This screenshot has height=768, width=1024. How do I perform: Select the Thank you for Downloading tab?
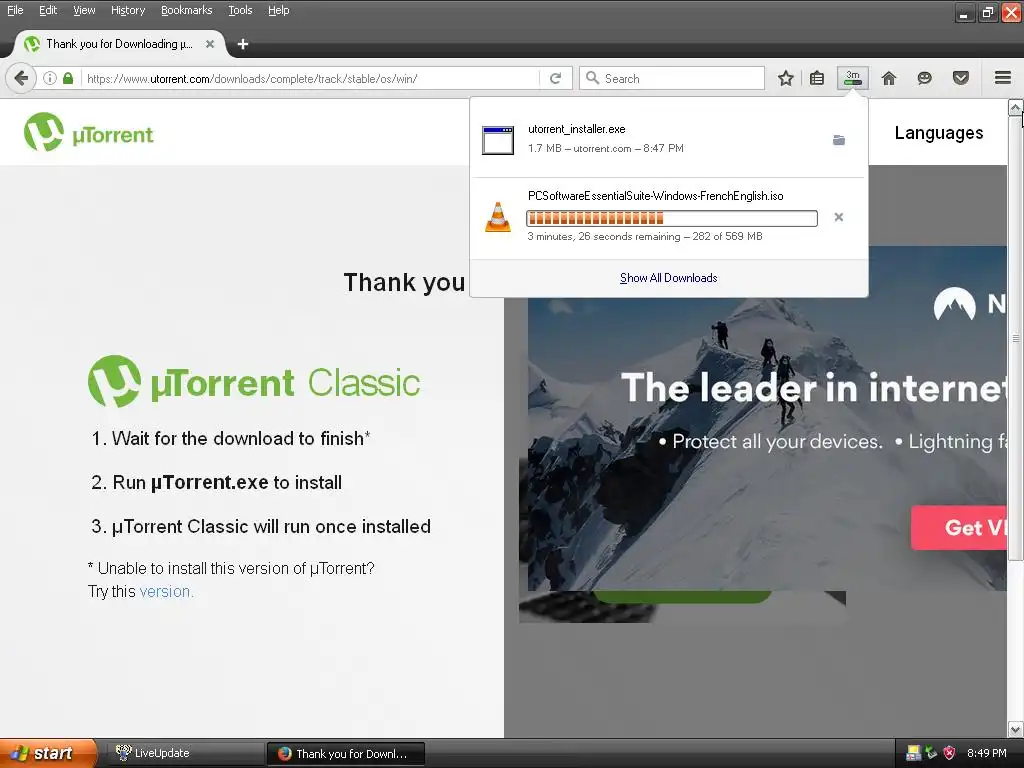pyautogui.click(x=119, y=44)
